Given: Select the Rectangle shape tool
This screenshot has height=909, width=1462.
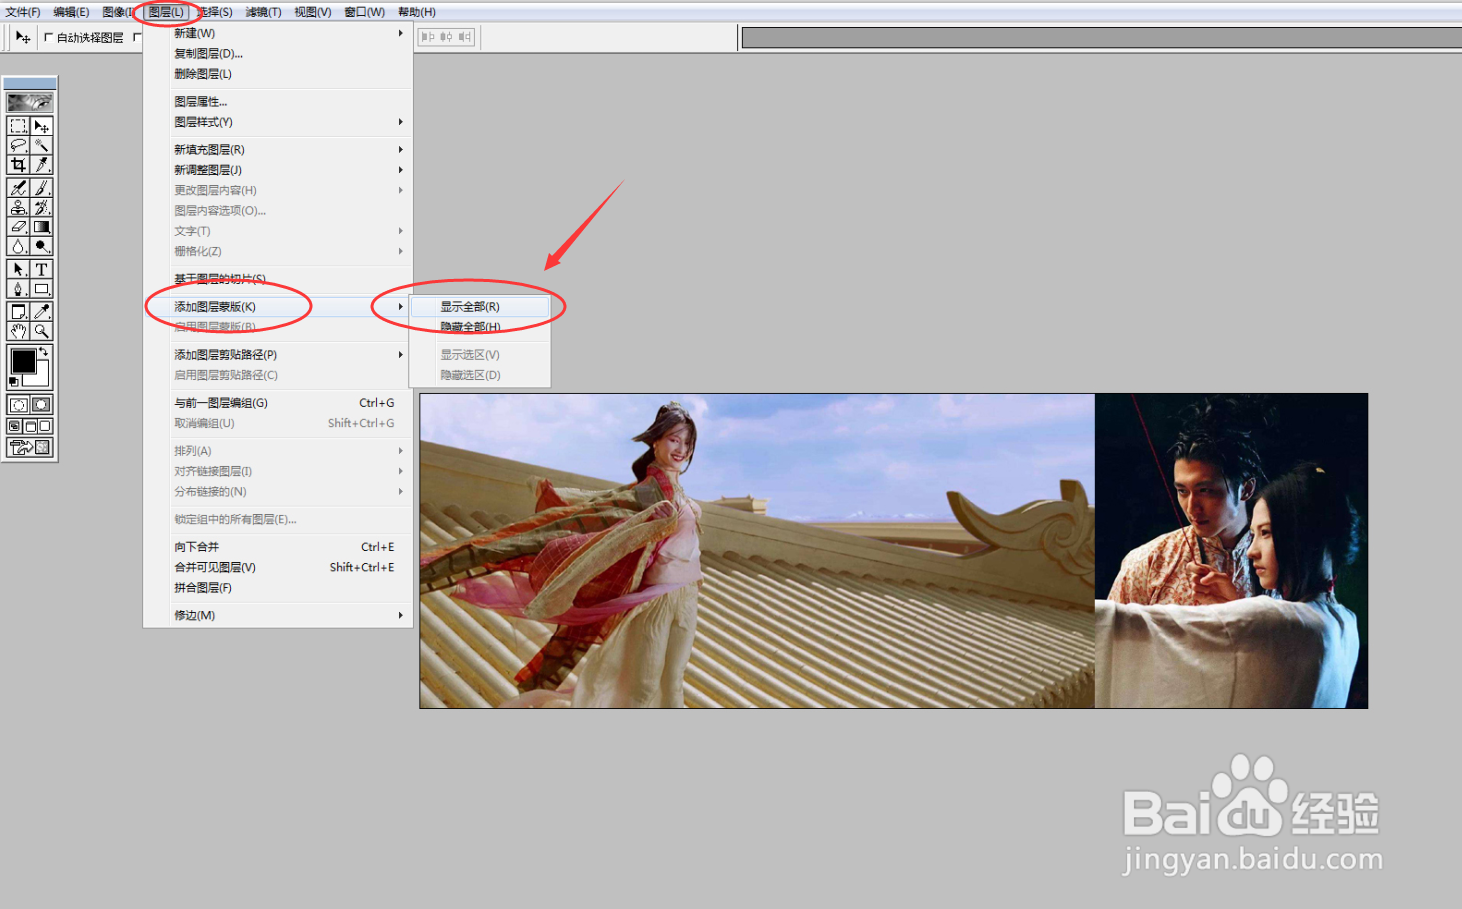Looking at the screenshot, I should coord(41,288).
